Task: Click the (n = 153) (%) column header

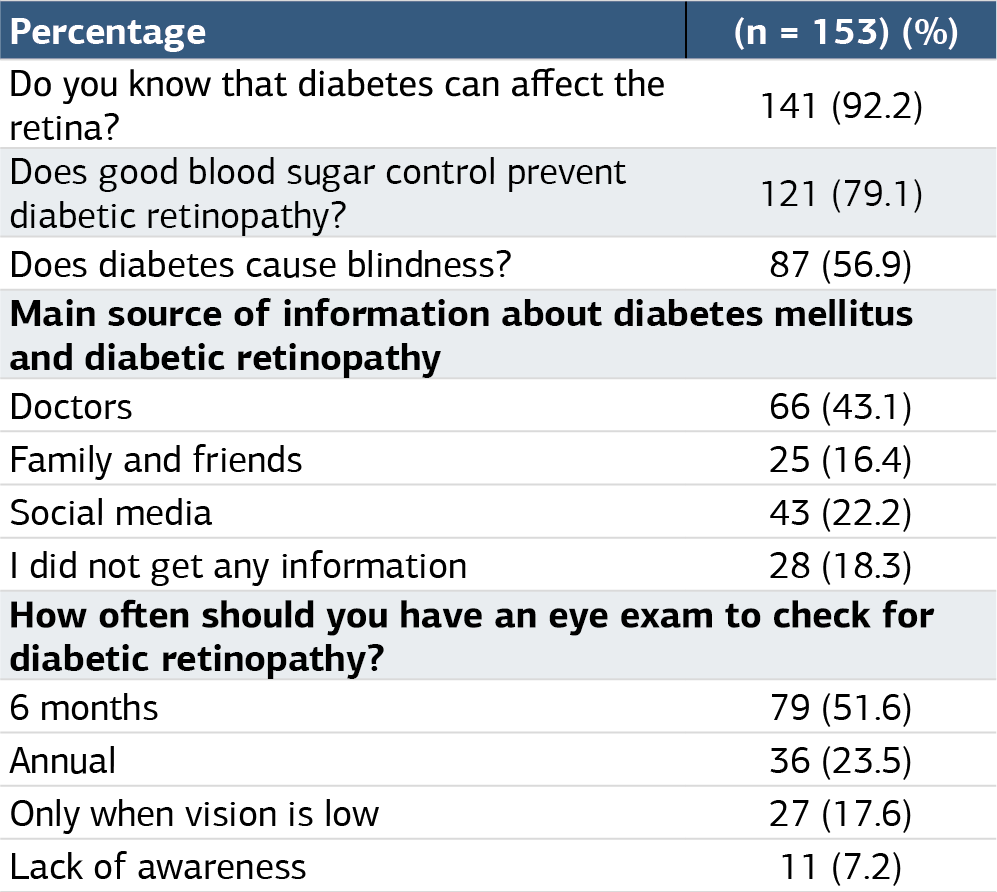Action: (841, 30)
